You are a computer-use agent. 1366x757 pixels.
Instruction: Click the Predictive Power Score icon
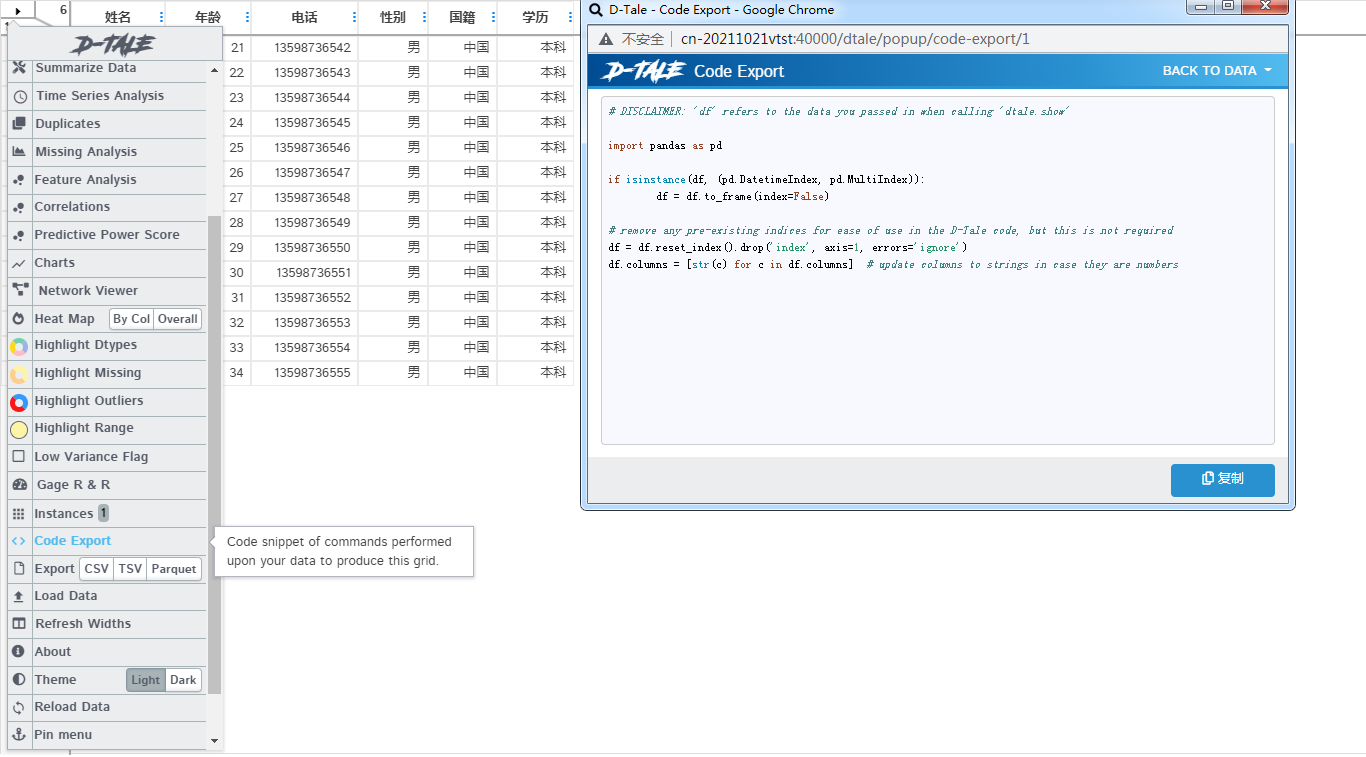tap(19, 235)
